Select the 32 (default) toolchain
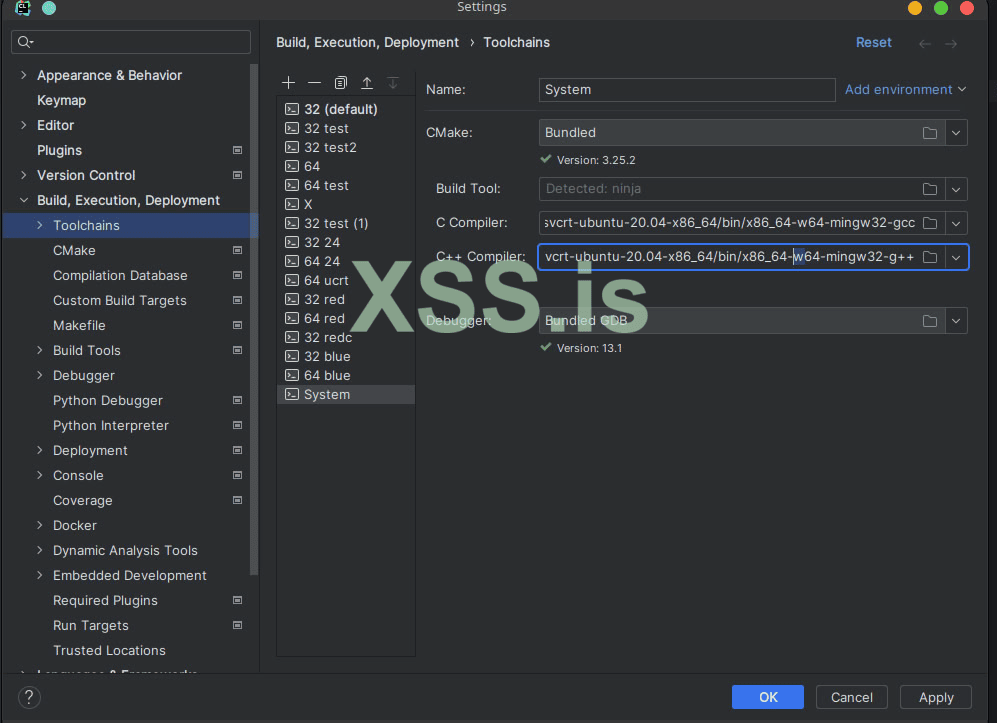Viewport: 997px width, 723px height. point(346,109)
